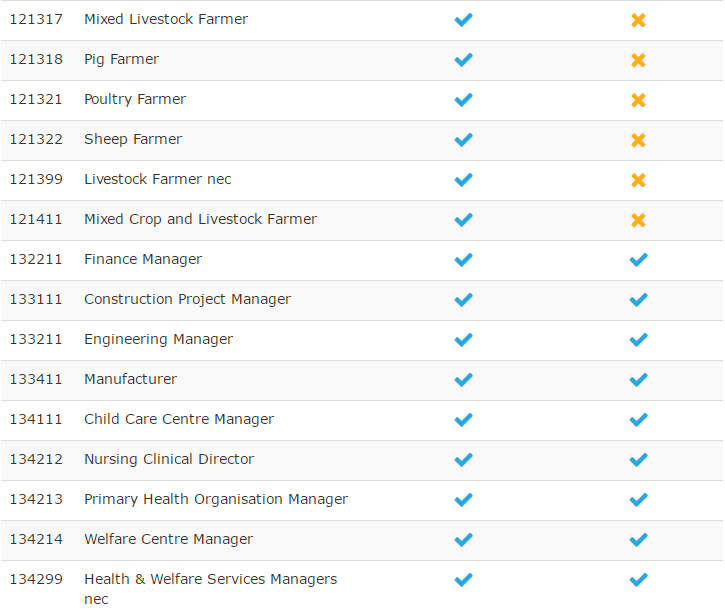Select the Poultry Farmer occupation text
Screen dimensions: 725x610
(135, 100)
